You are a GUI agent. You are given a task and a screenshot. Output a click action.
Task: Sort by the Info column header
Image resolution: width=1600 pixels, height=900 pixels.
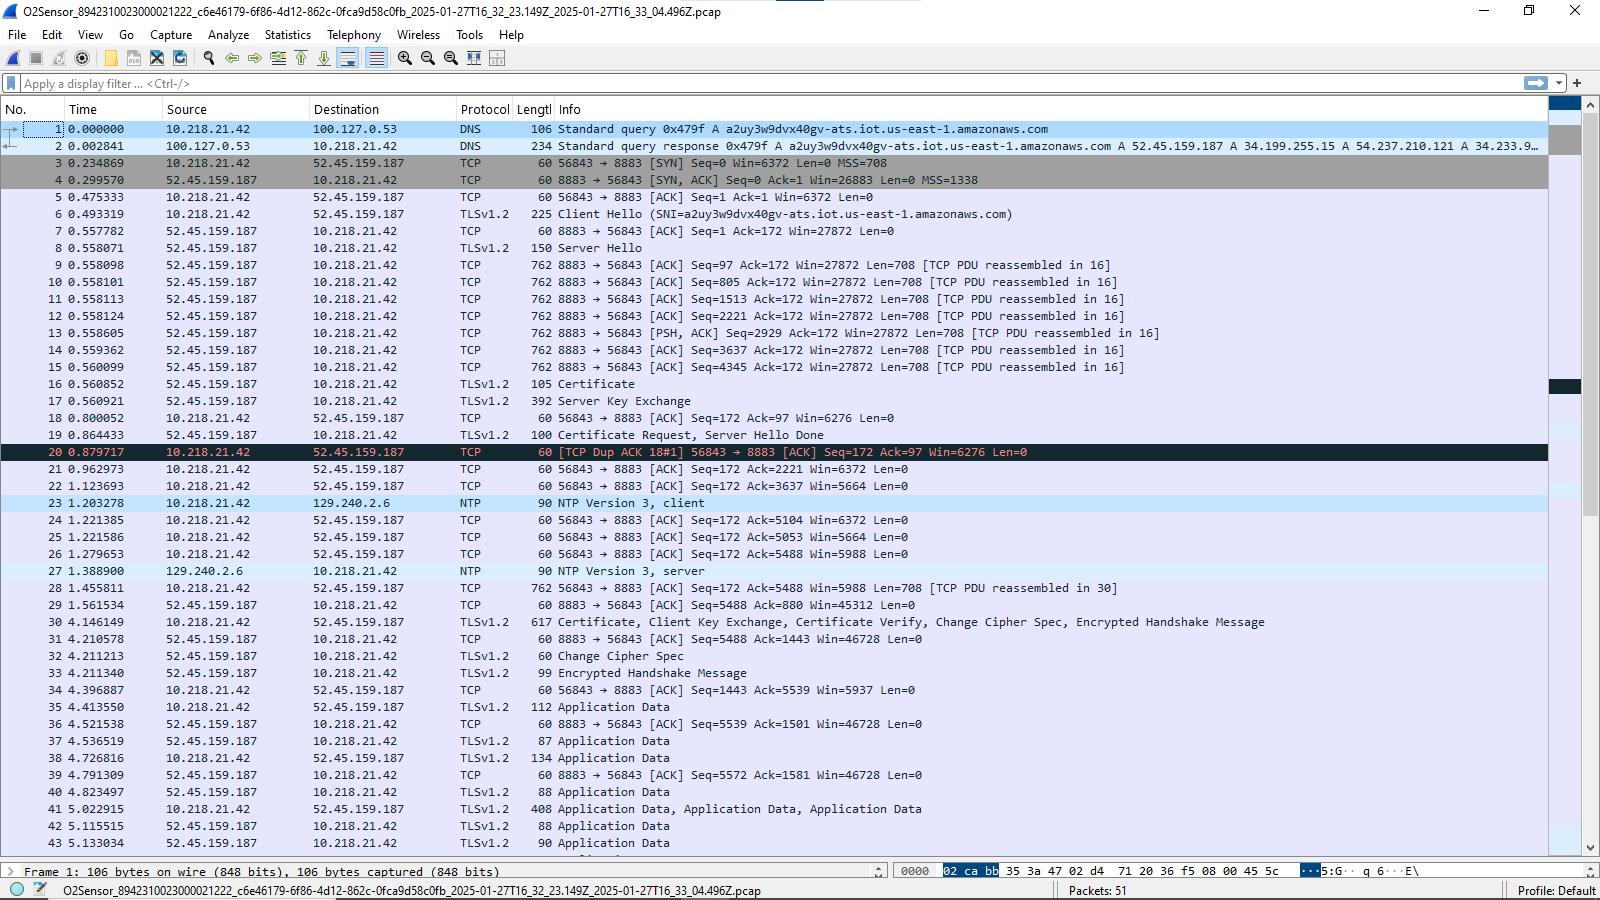coord(1050,110)
